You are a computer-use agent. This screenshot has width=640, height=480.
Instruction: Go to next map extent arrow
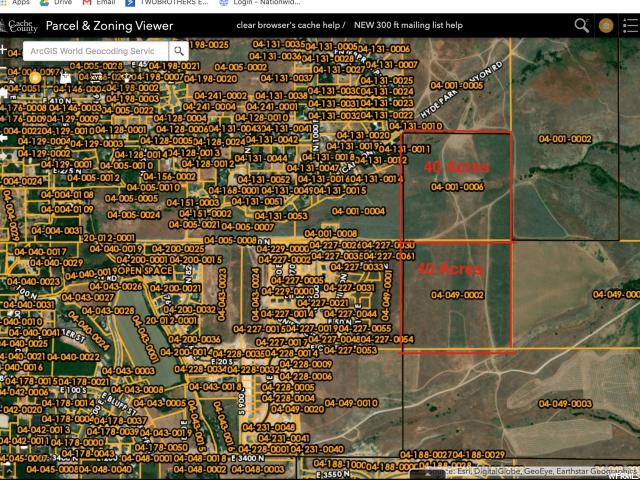tap(3, 155)
